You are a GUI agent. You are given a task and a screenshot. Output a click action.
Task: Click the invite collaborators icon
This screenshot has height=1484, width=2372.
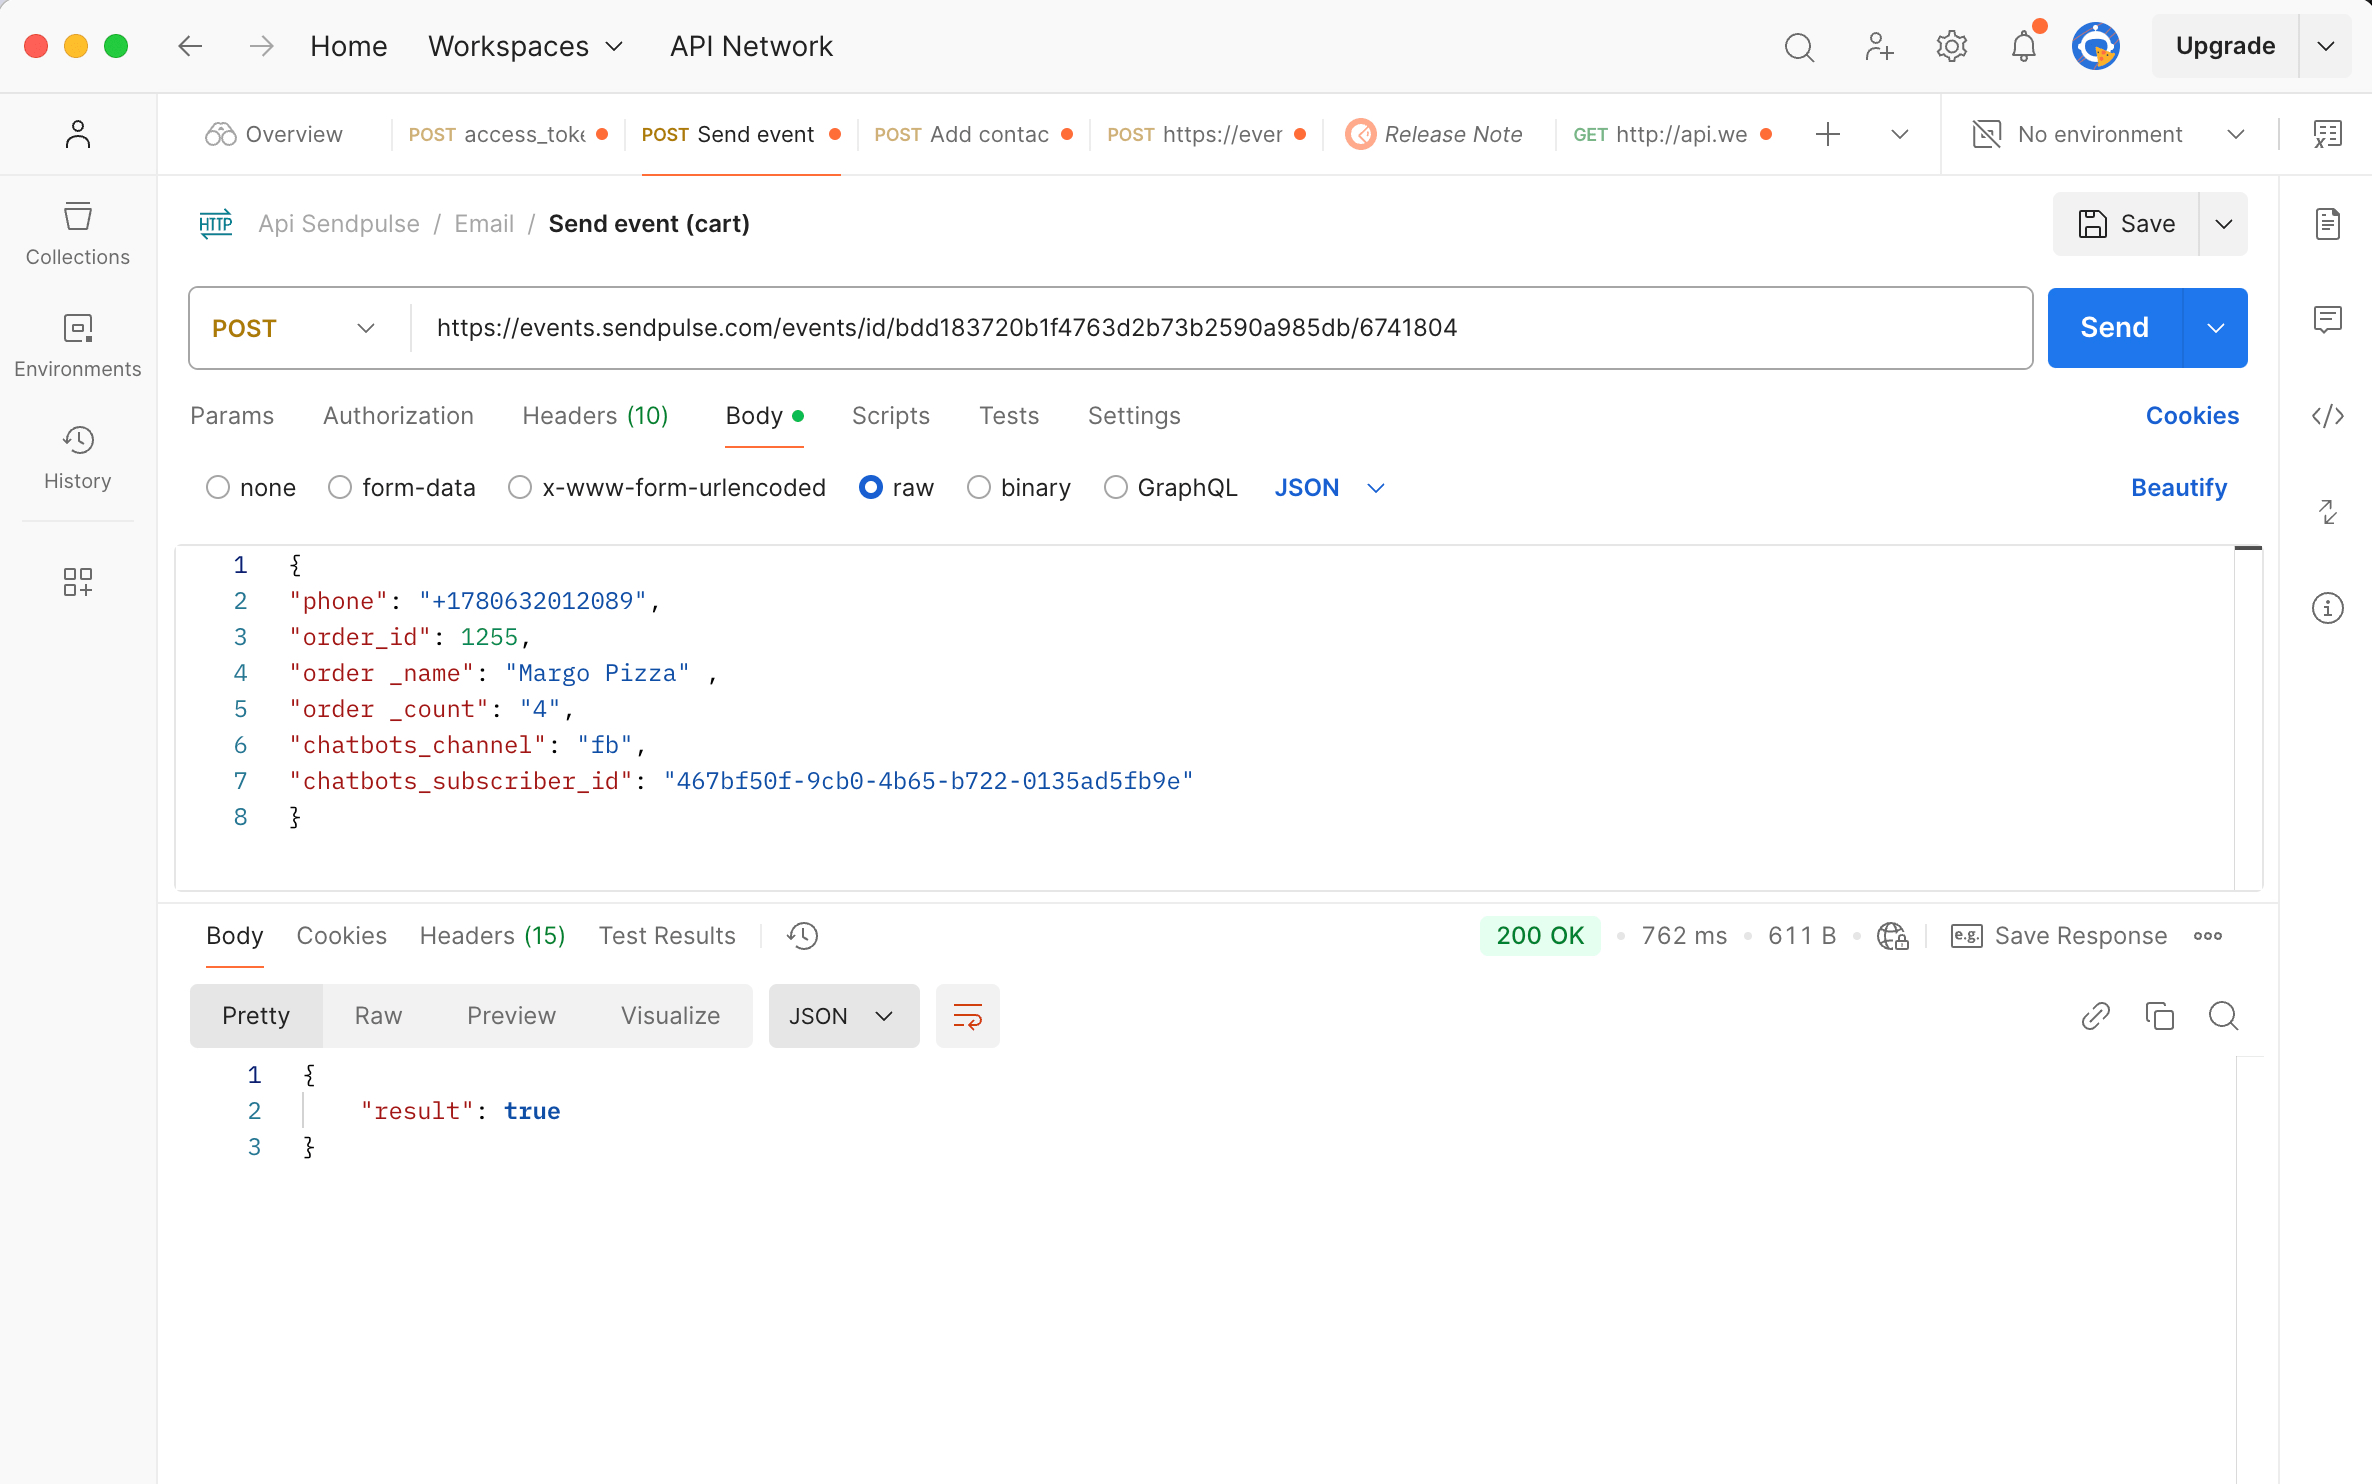tap(1878, 47)
